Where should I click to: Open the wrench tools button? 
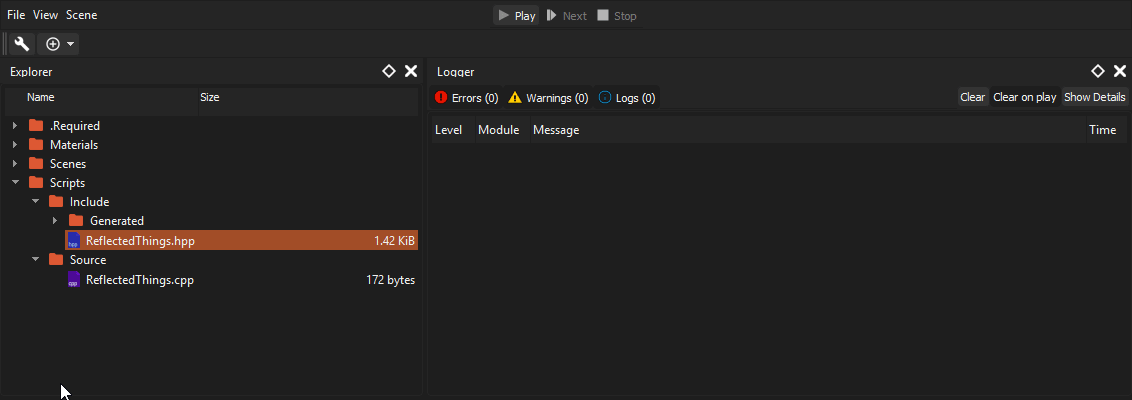click(22, 44)
